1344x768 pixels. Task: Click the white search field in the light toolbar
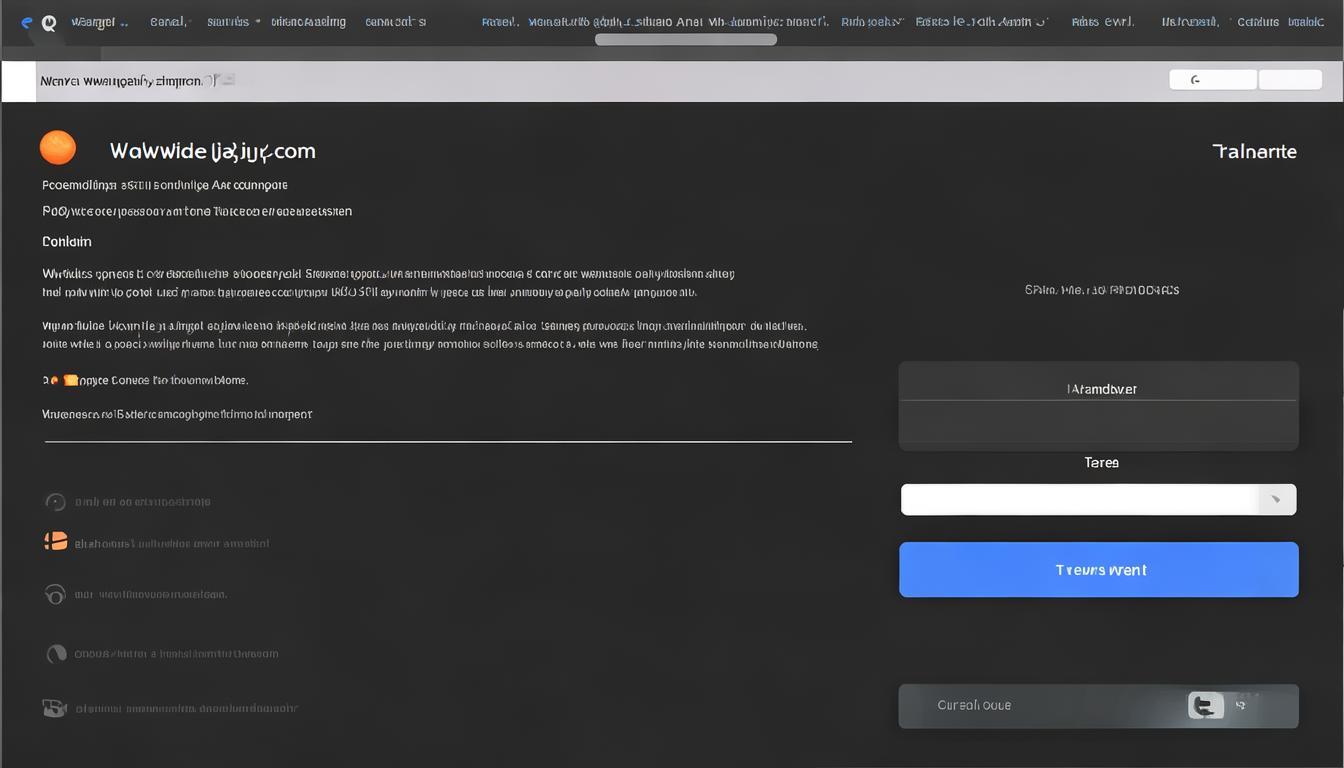click(x=1212, y=80)
